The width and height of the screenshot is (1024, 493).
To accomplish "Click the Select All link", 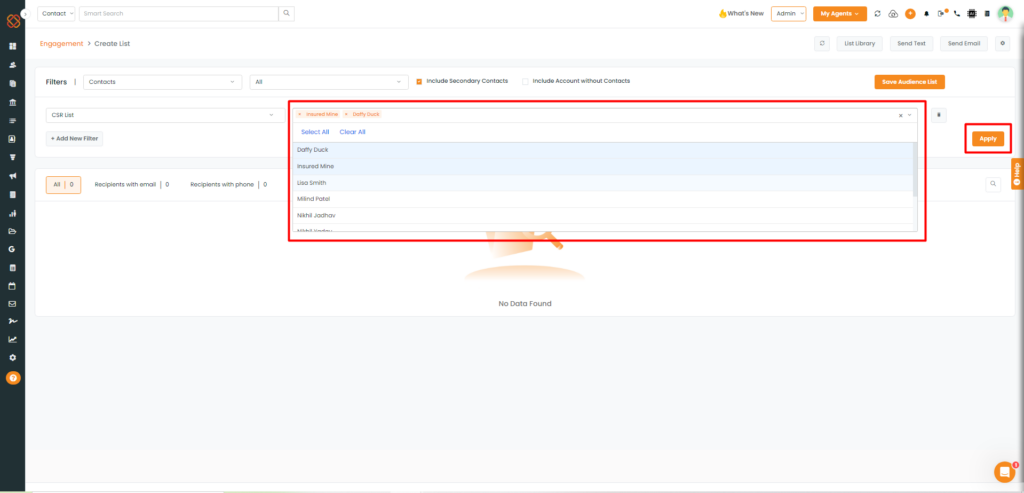I will coord(315,132).
